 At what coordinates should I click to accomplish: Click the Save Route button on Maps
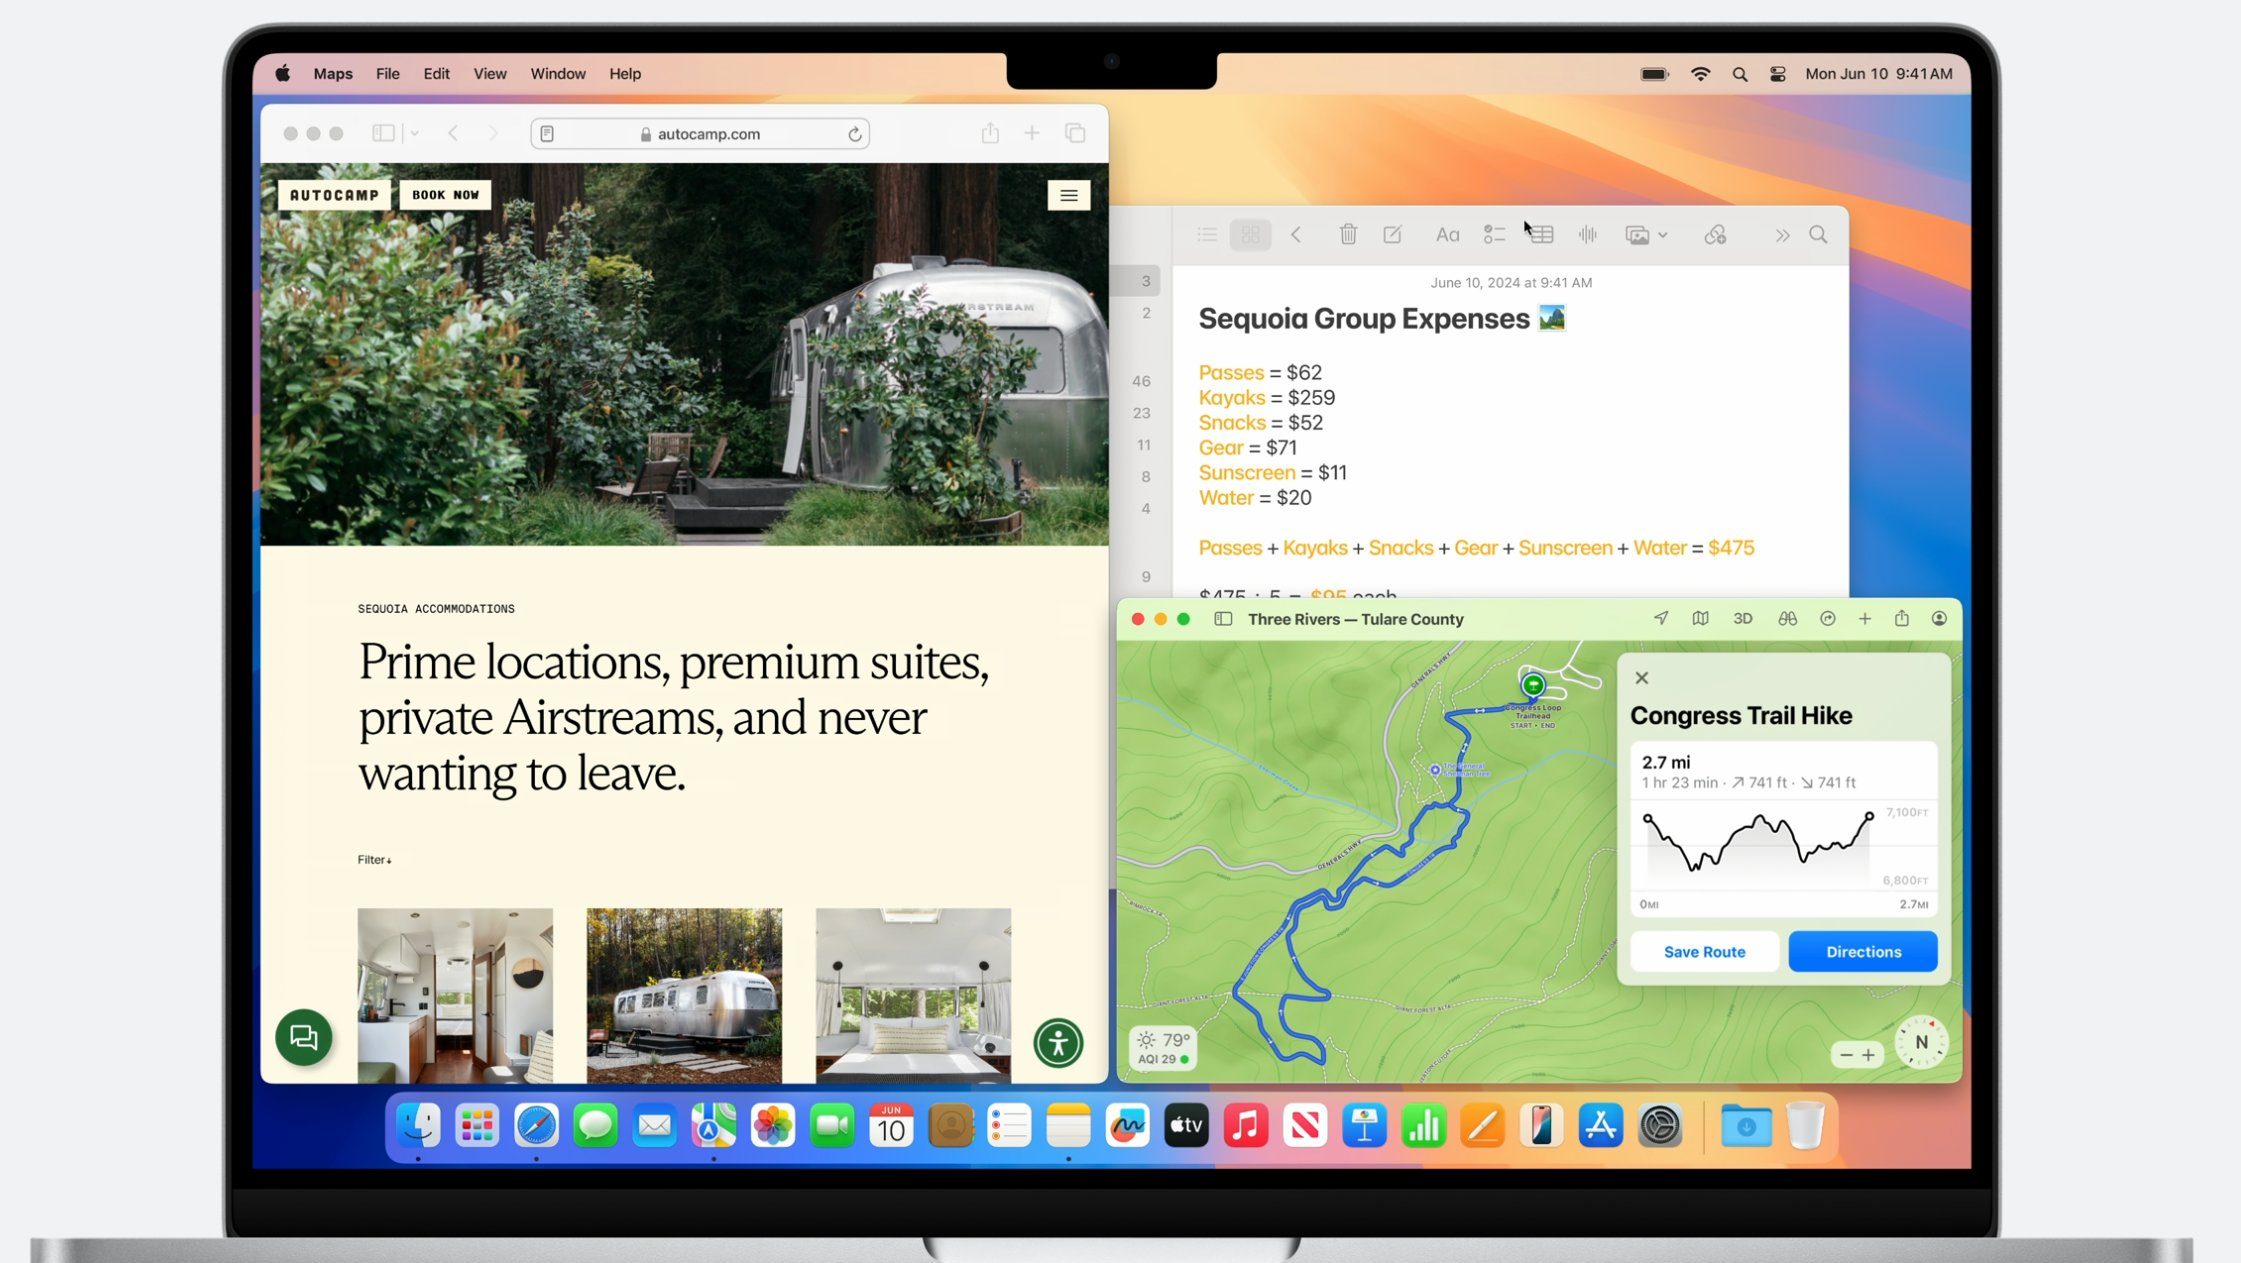pos(1704,951)
